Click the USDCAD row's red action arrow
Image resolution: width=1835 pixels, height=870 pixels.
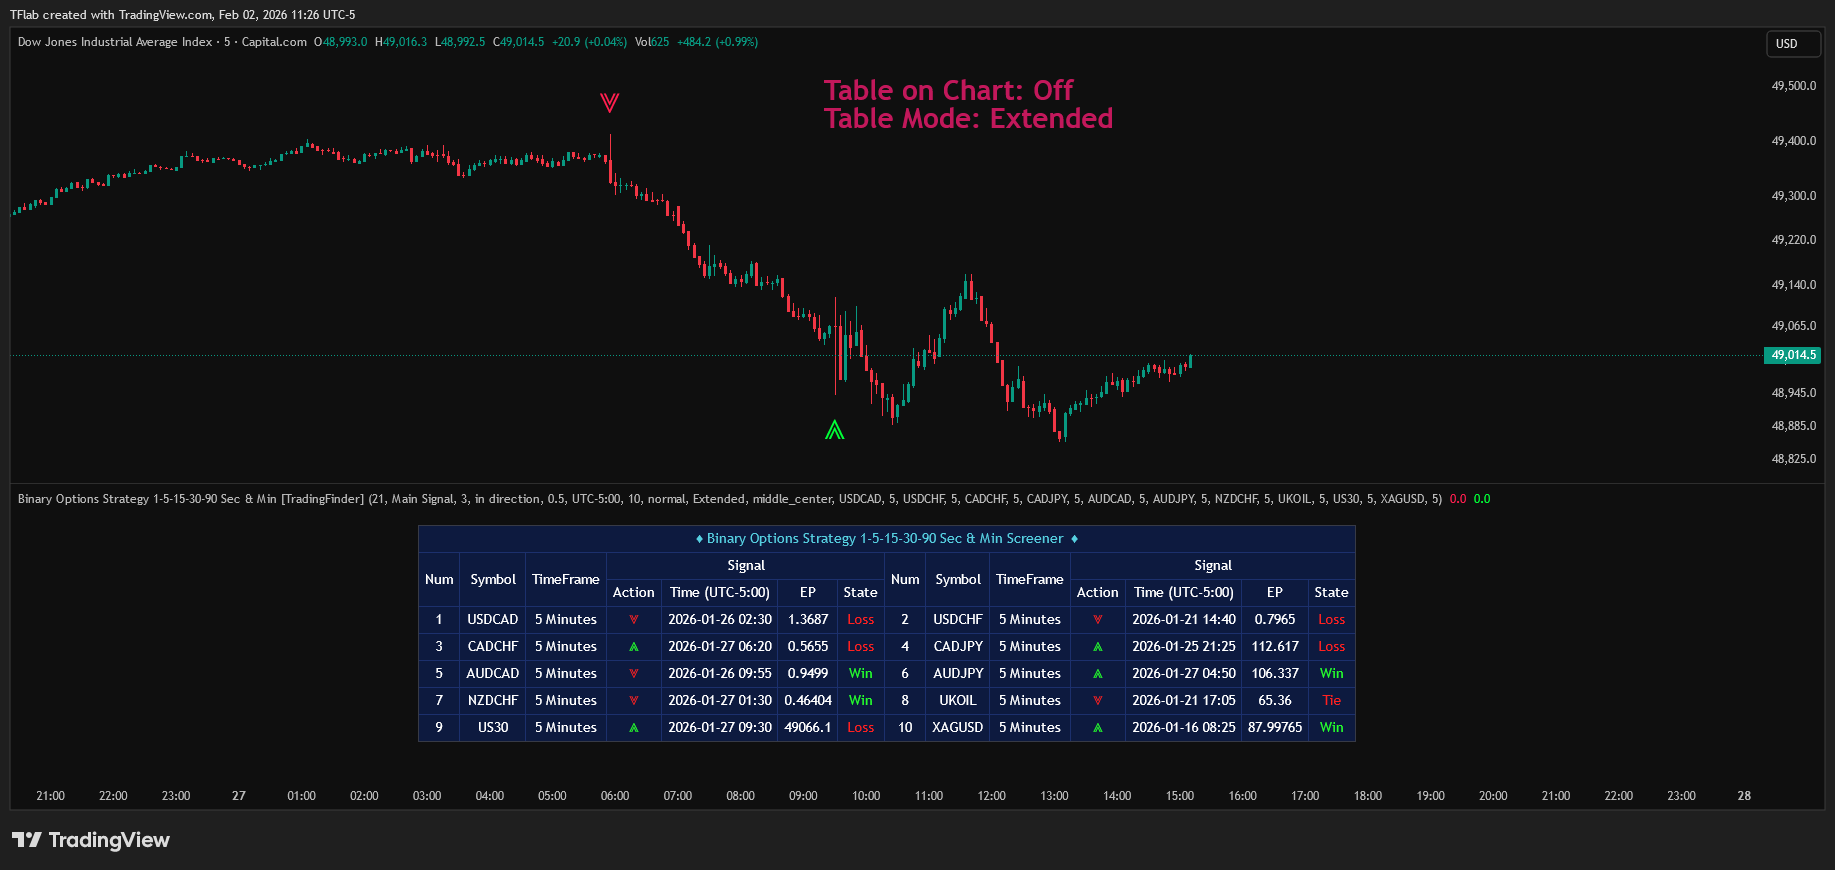pyautogui.click(x=633, y=620)
